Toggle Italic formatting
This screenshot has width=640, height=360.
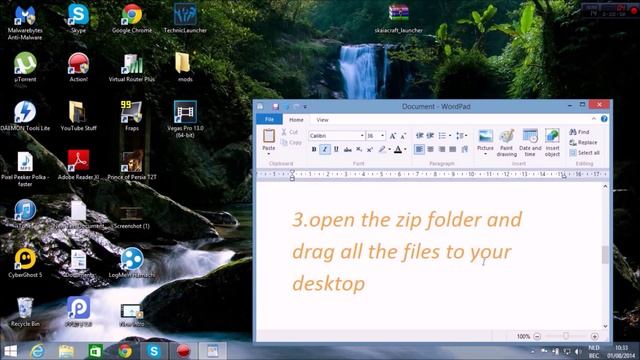pos(325,149)
